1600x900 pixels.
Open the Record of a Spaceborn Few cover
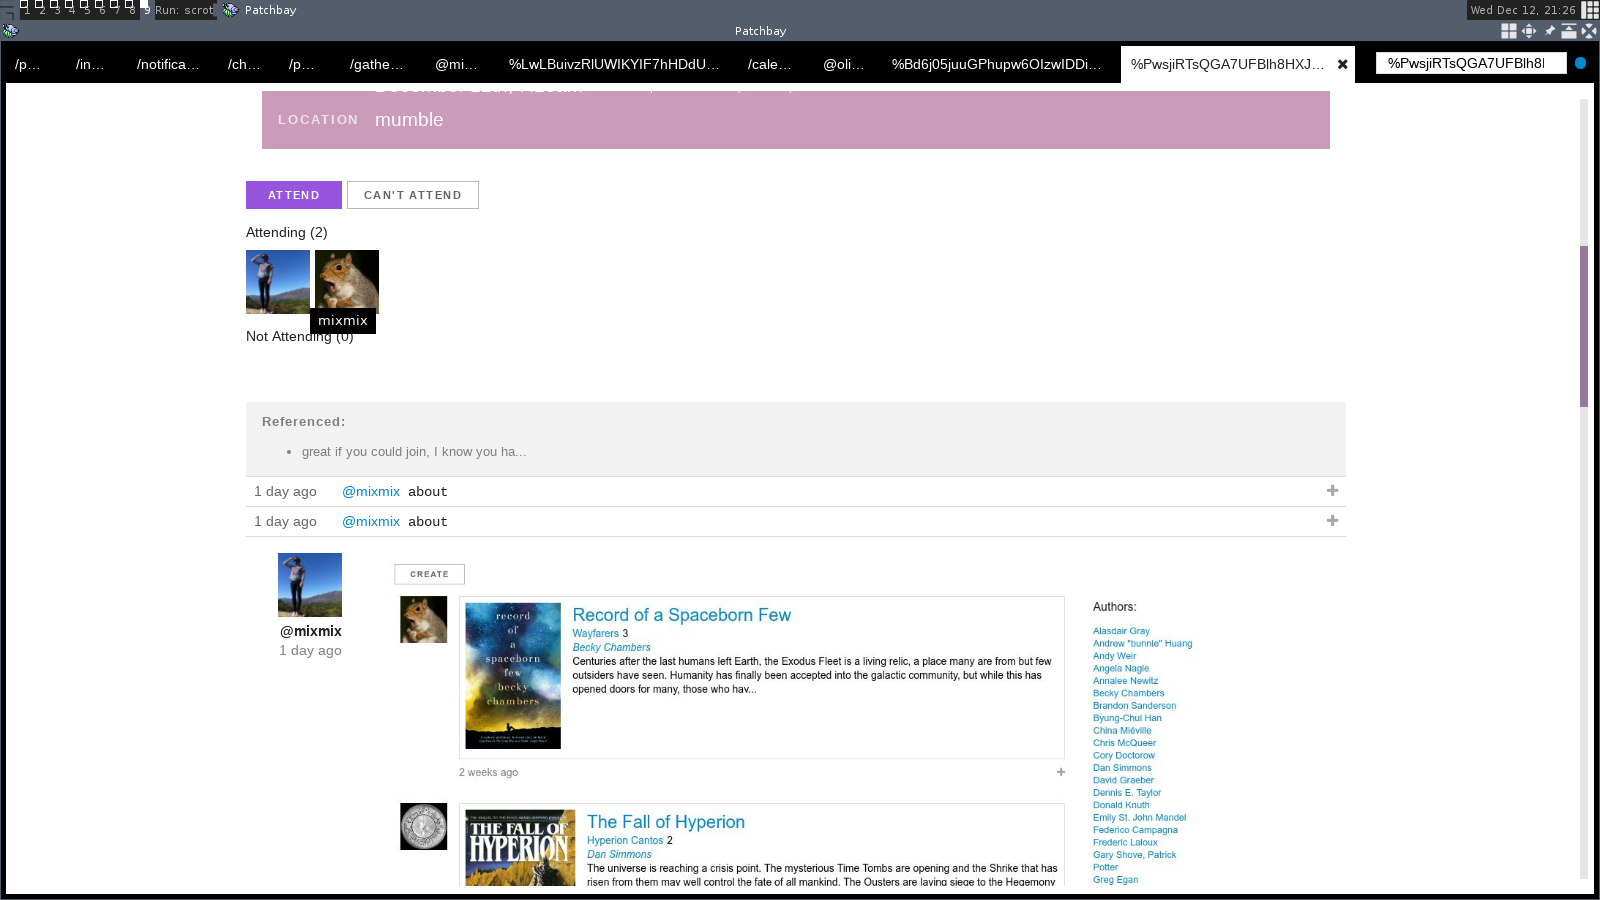tap(513, 676)
